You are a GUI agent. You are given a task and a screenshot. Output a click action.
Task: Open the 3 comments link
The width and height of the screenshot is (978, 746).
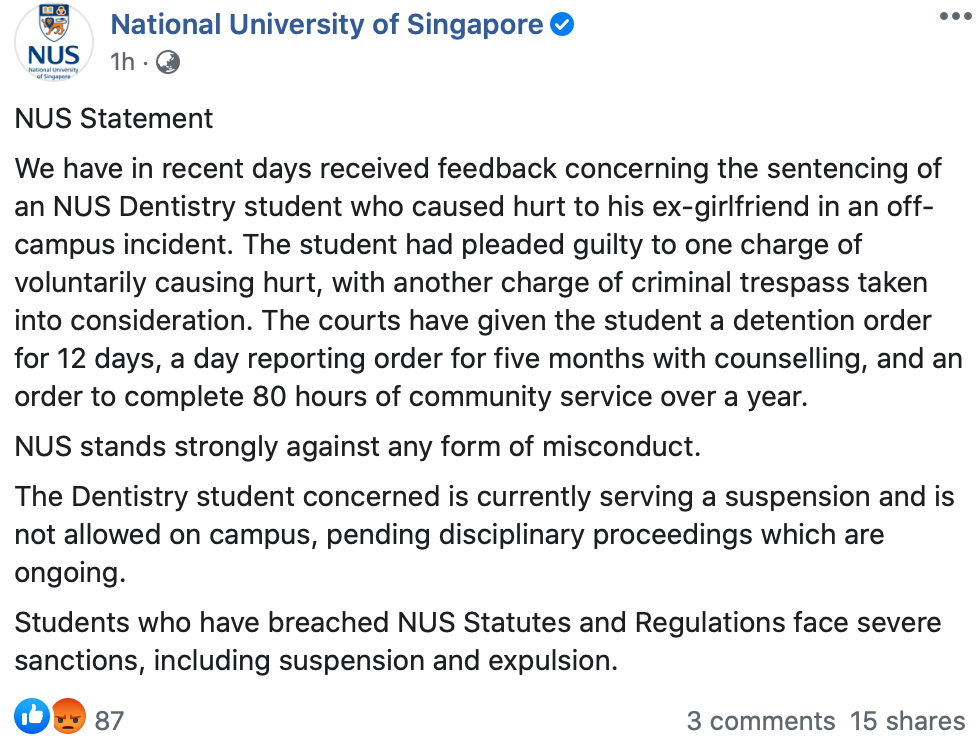coord(761,720)
